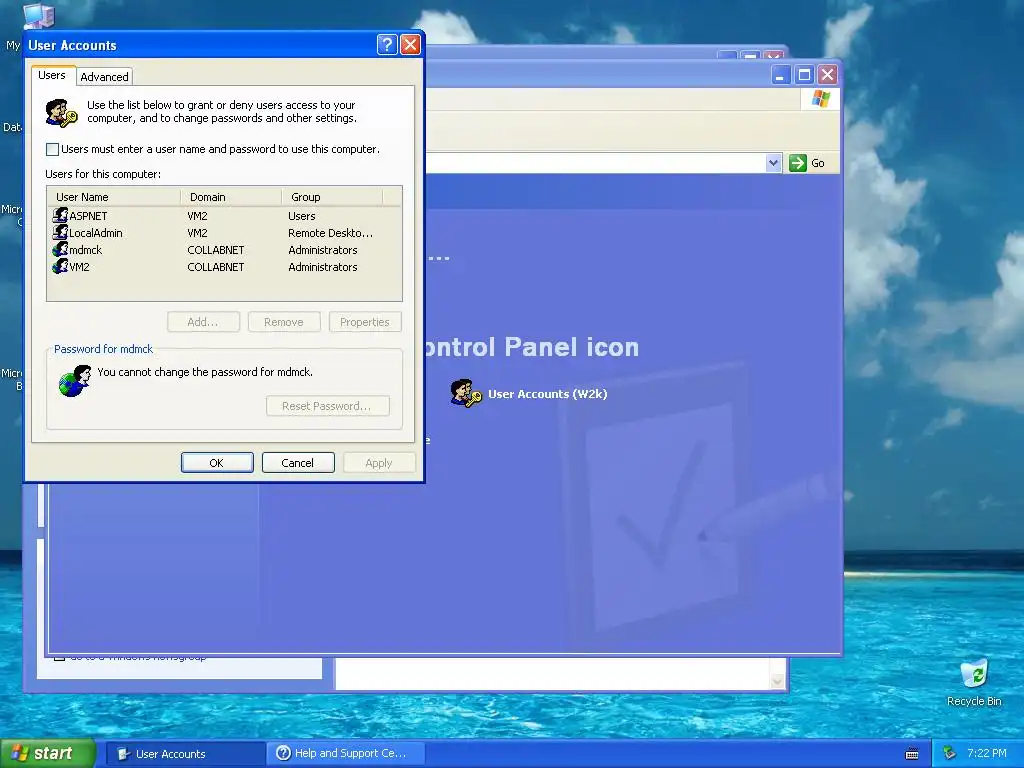Viewport: 1024px width, 768px height.
Task: Click the scrollbar down arrow in rear window
Action: pos(777,681)
